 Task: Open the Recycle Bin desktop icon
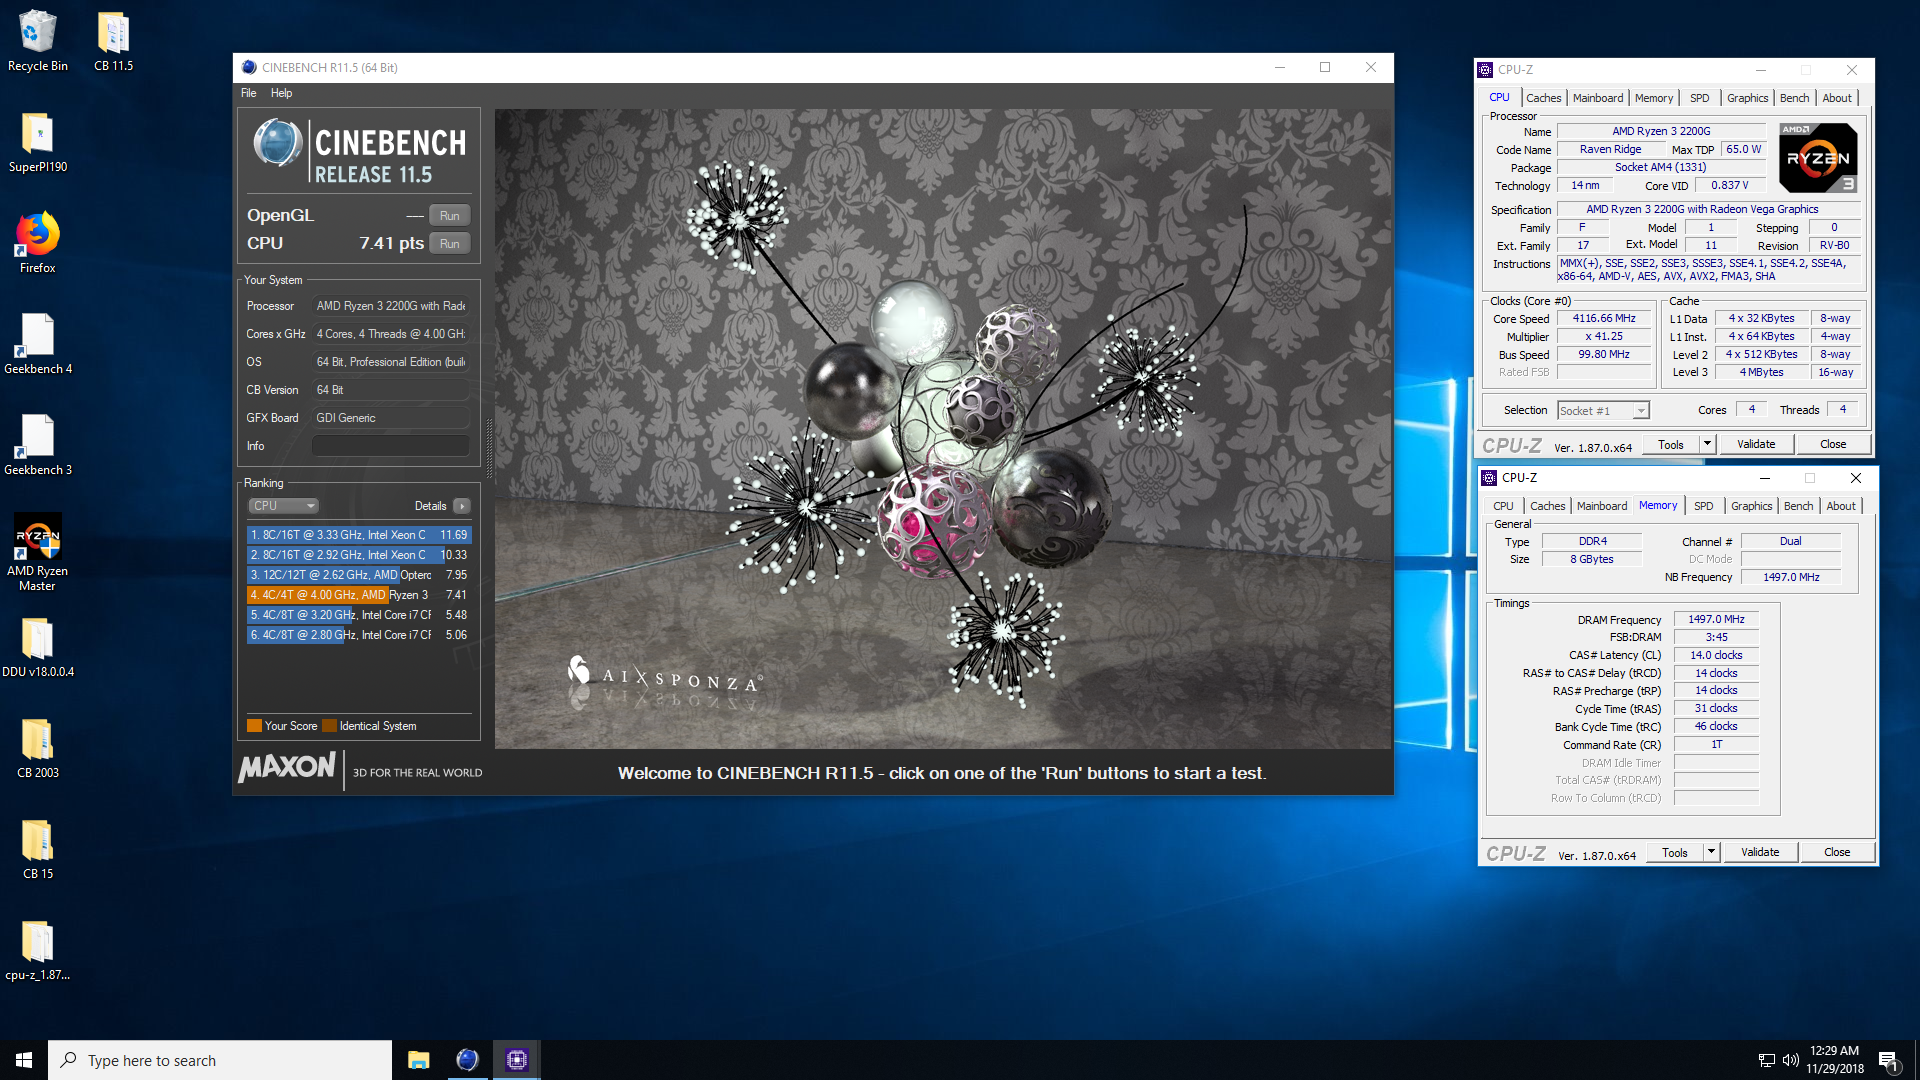[38, 41]
